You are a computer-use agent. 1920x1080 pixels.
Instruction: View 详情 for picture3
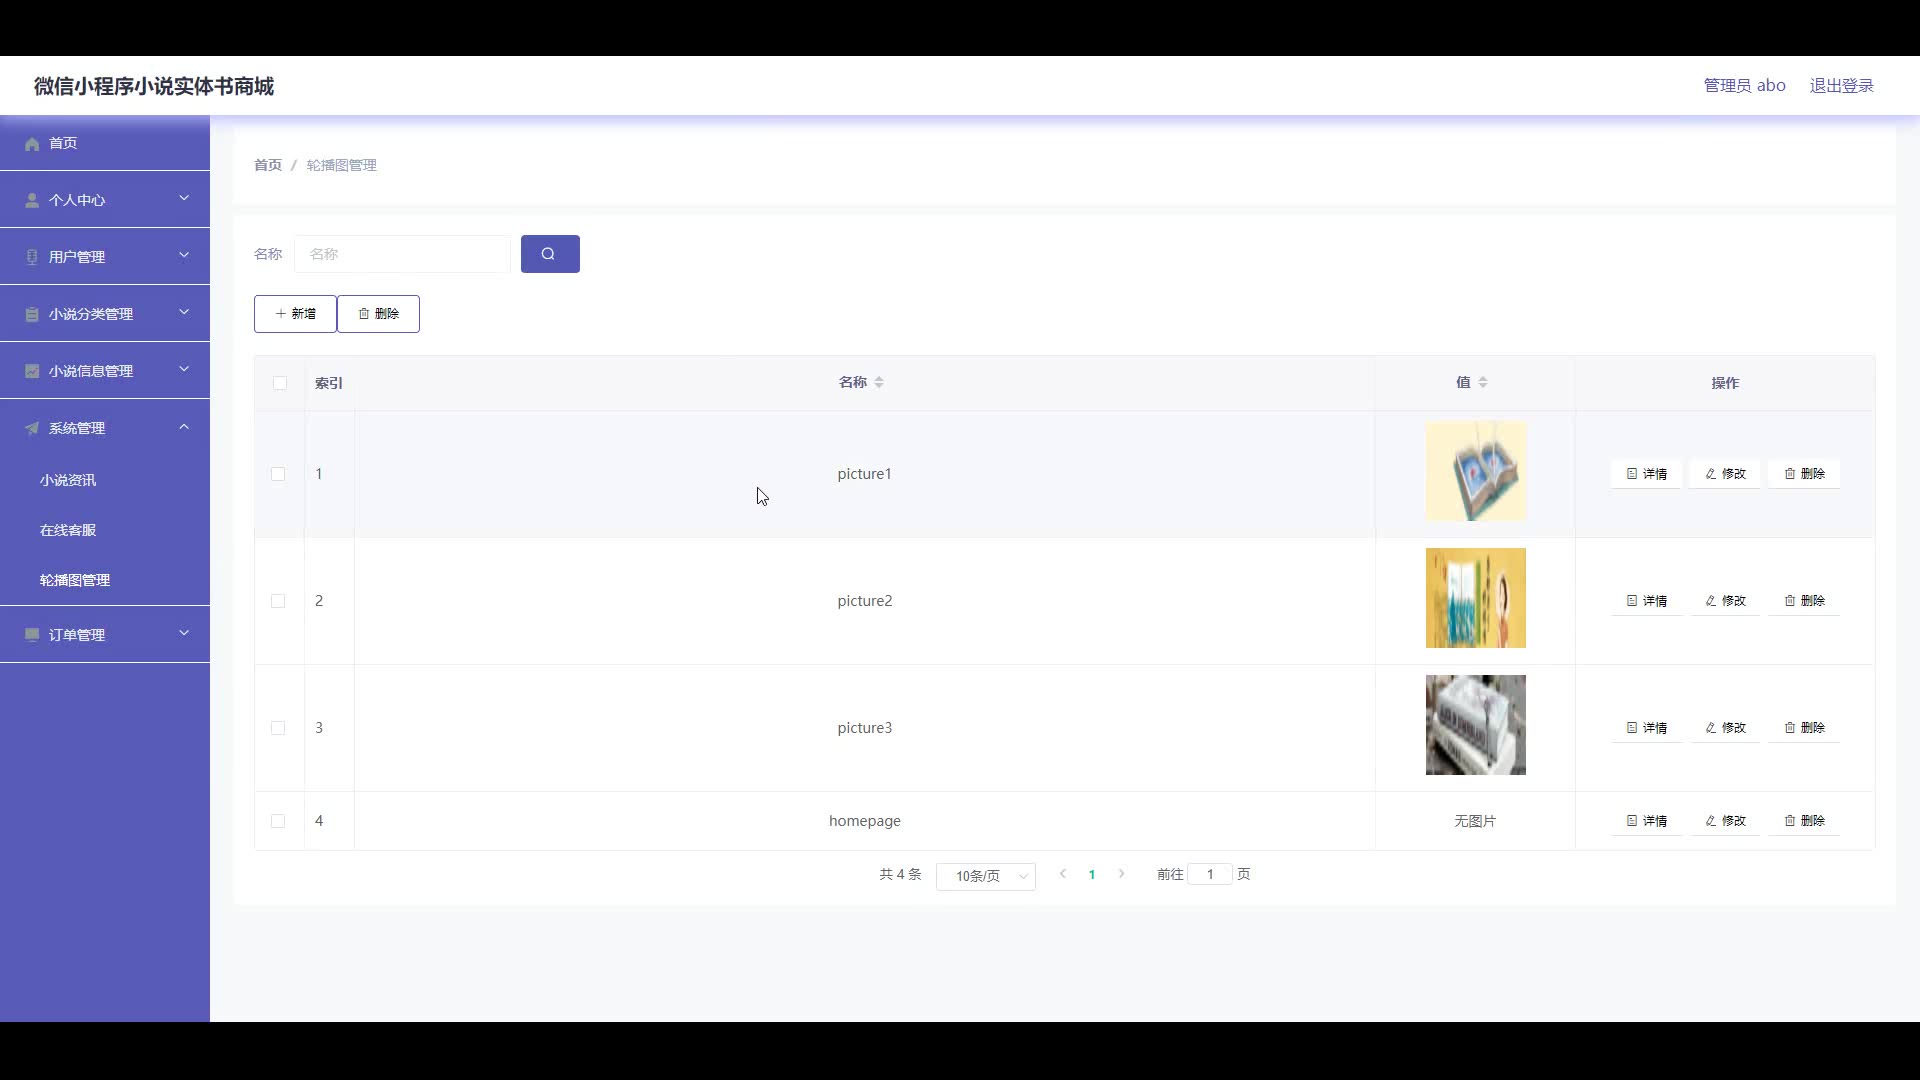(1646, 728)
